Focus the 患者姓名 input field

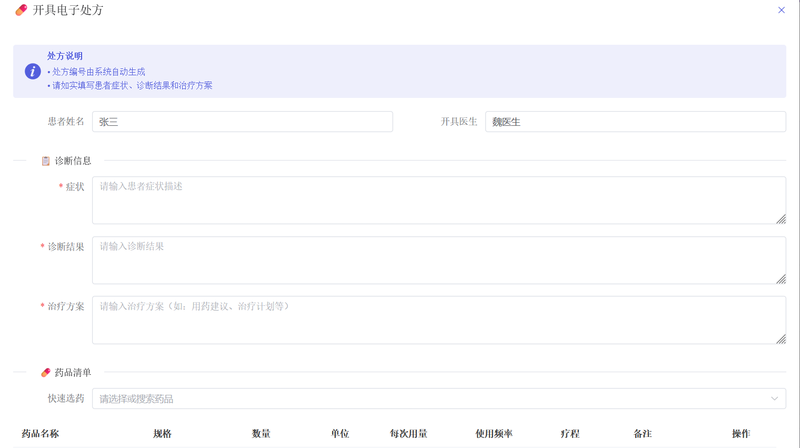tap(242, 121)
